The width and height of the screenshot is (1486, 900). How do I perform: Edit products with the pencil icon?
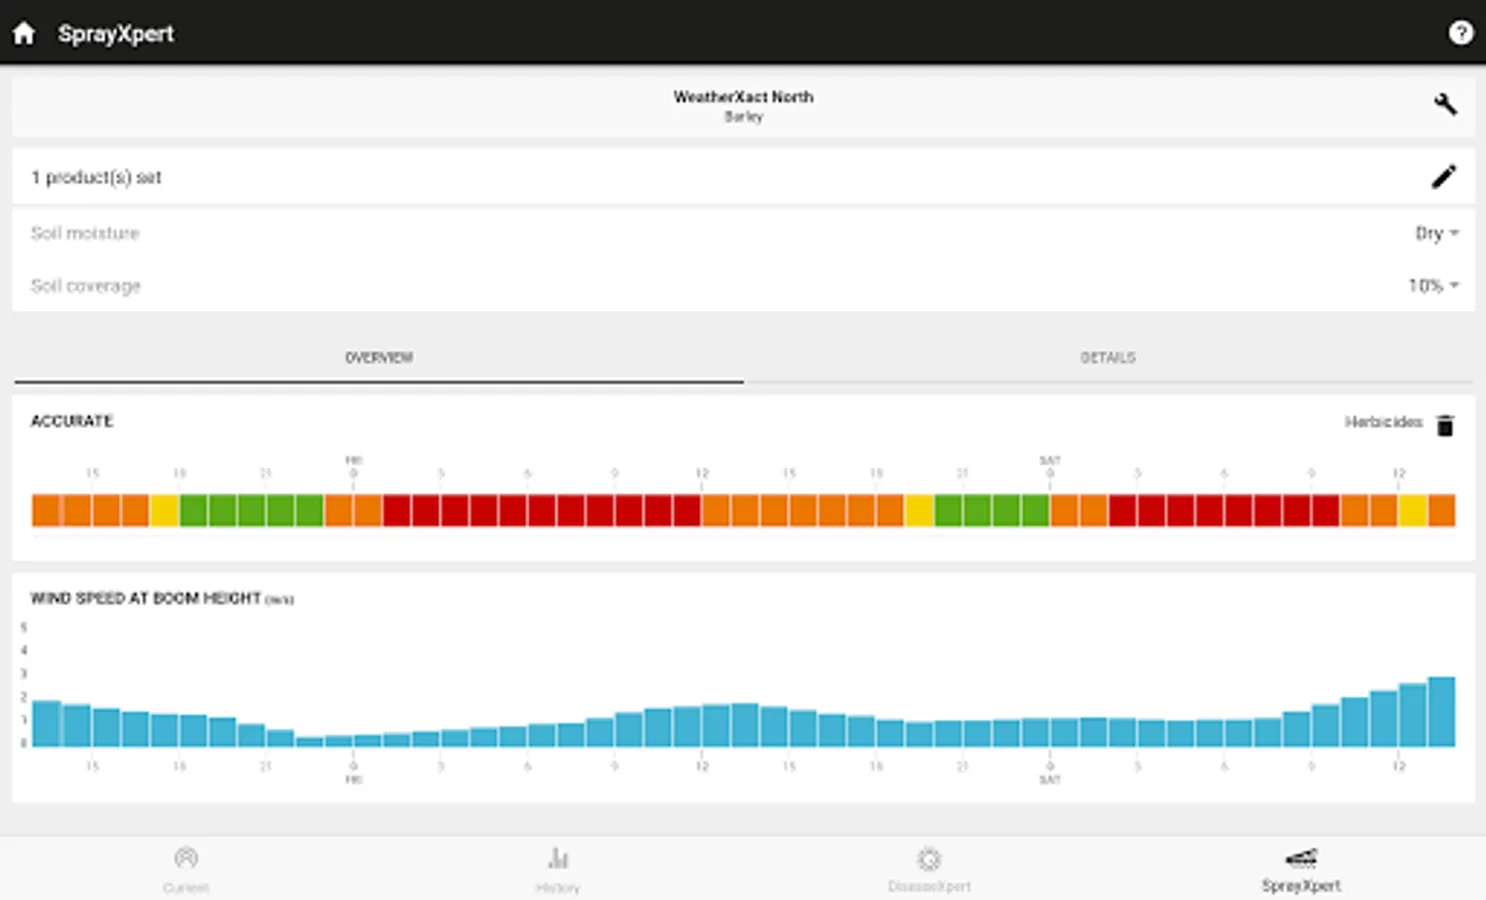click(1444, 177)
